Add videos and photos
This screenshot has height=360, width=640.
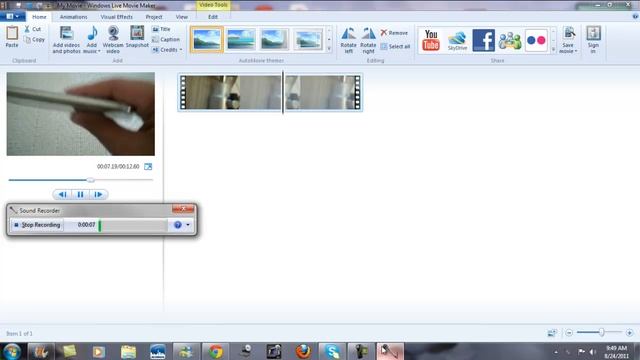click(67, 40)
